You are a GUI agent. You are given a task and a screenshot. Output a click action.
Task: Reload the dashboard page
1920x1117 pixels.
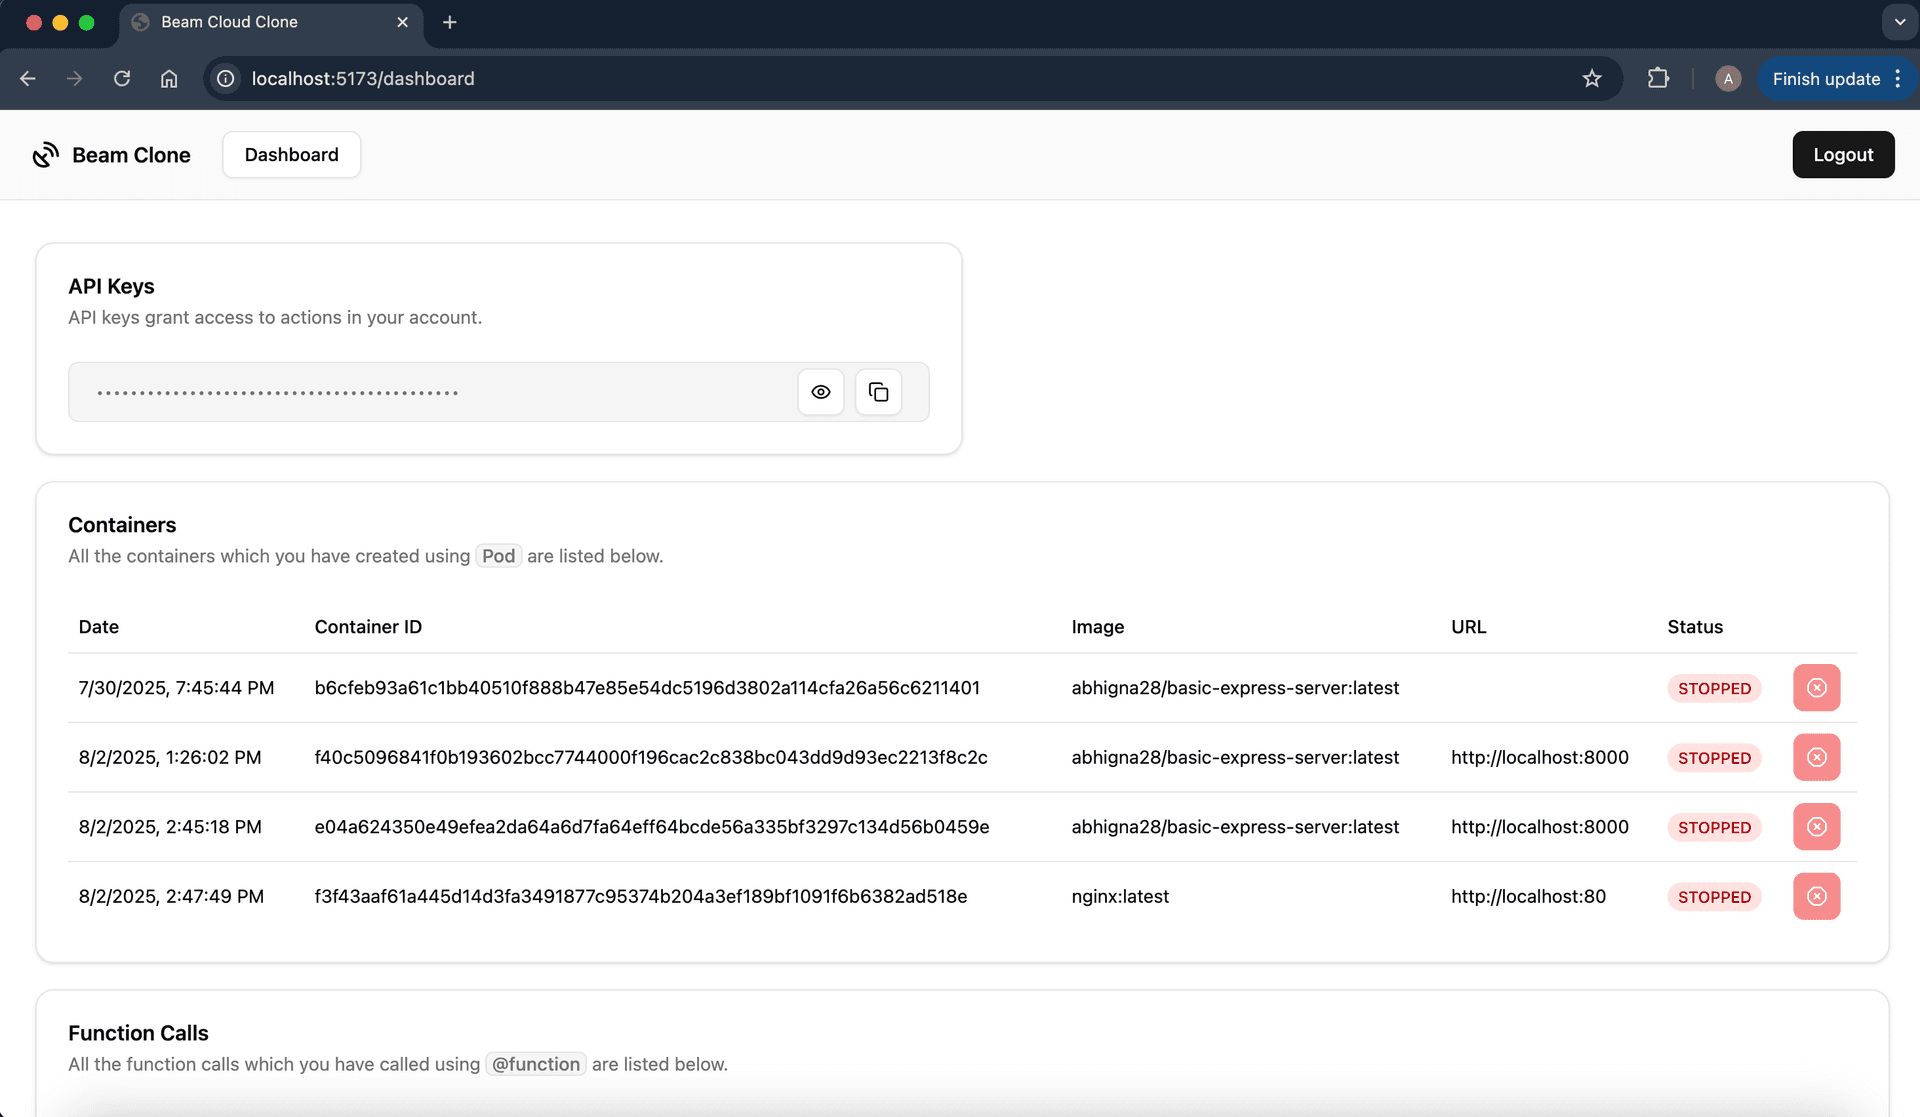point(122,79)
